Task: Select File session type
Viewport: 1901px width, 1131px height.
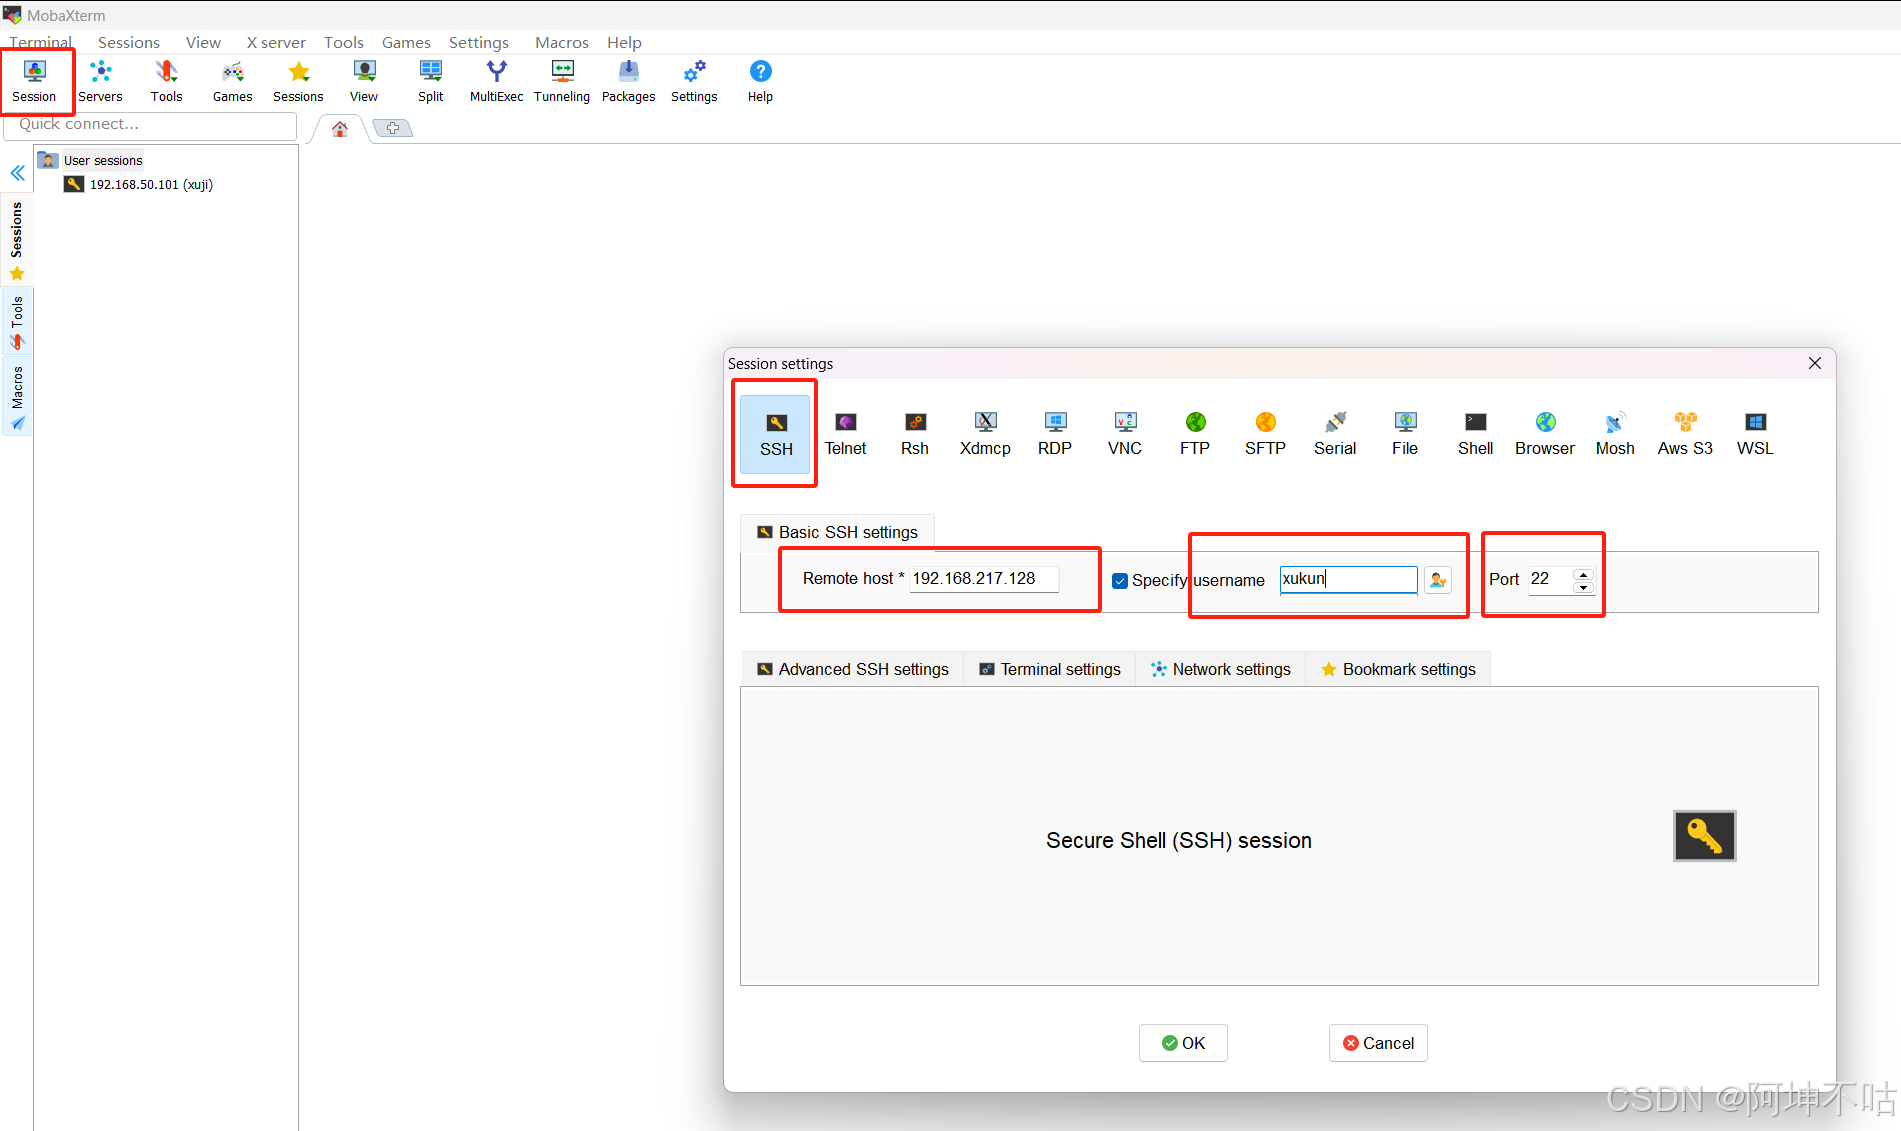Action: [x=1405, y=434]
